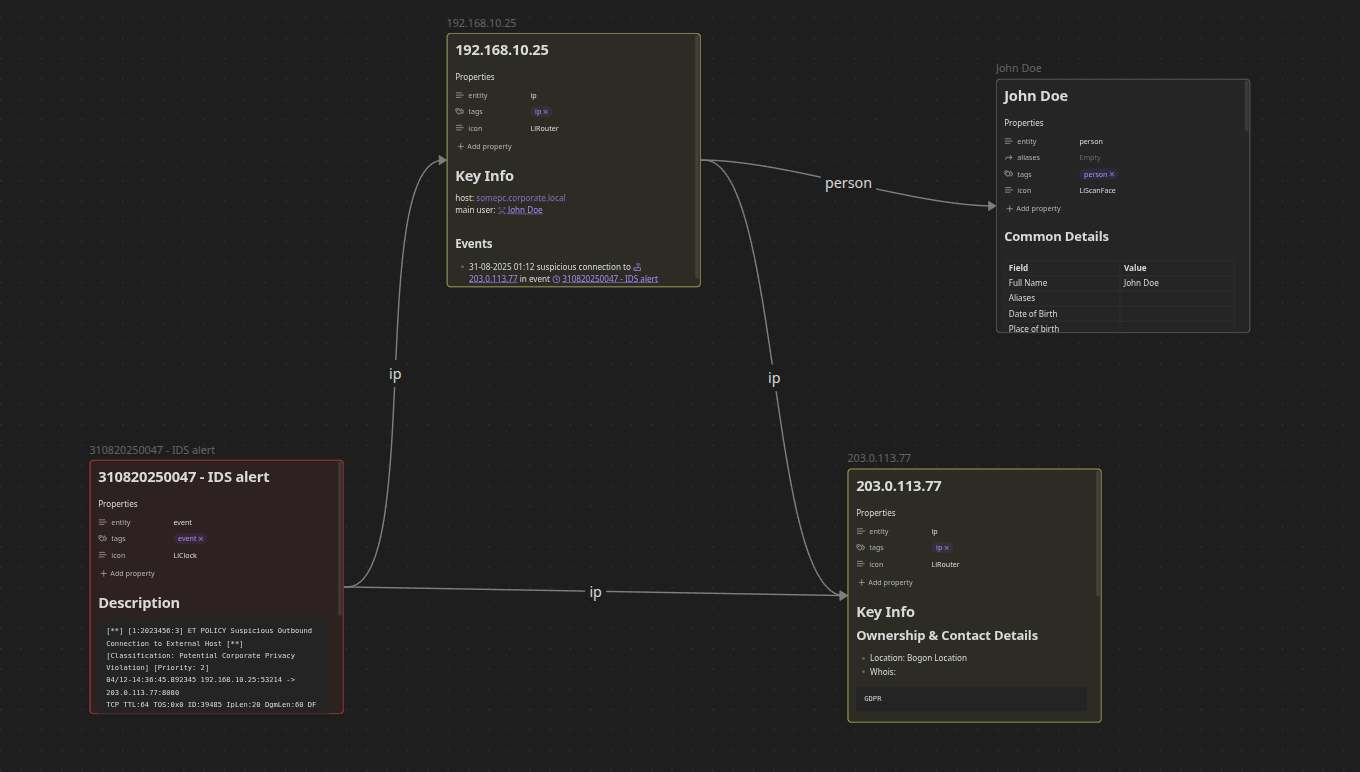Click the icon-field list icon in 203.0.113.77 properties
Viewport: 1360px width, 772px height.
click(861, 564)
